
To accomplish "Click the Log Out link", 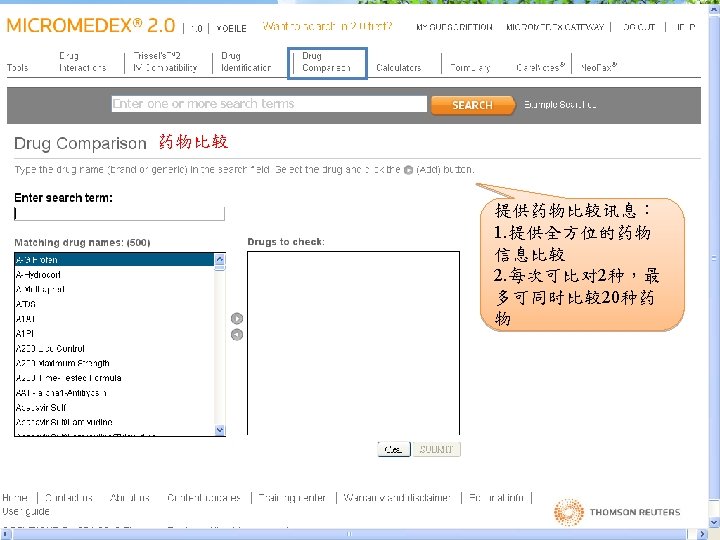I will [x=639, y=27].
